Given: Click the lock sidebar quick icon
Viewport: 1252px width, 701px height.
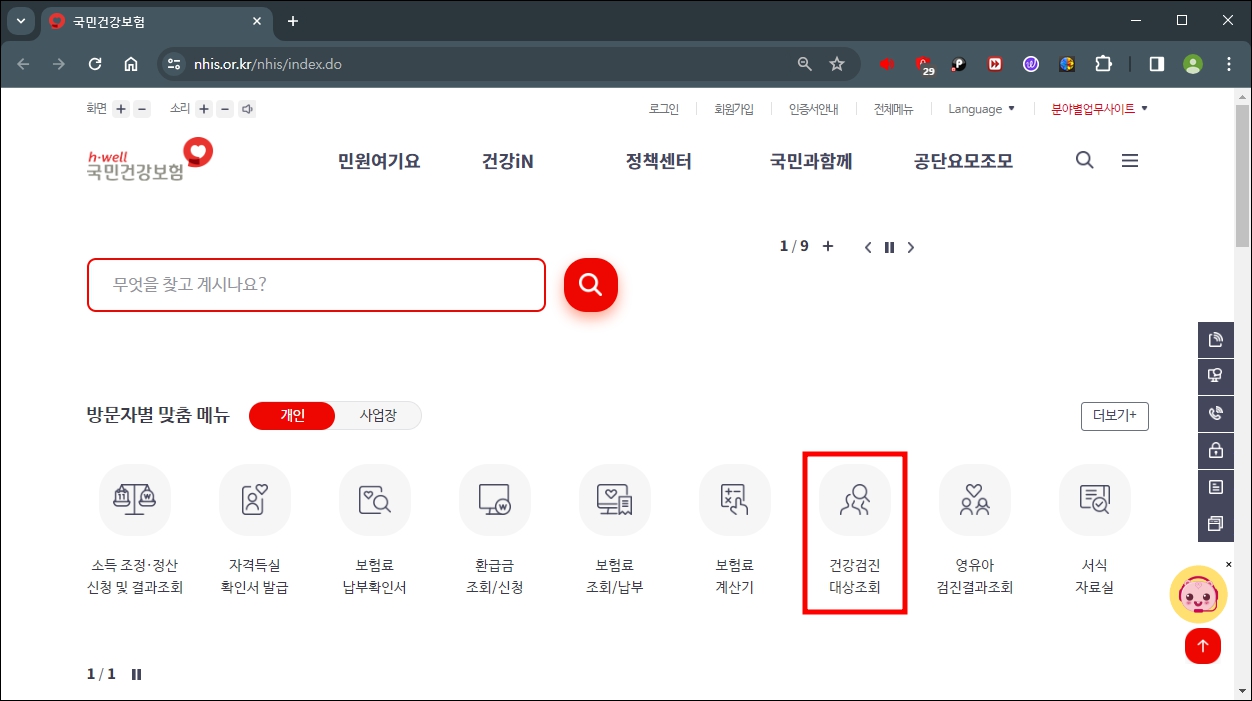Looking at the screenshot, I should tap(1216, 450).
